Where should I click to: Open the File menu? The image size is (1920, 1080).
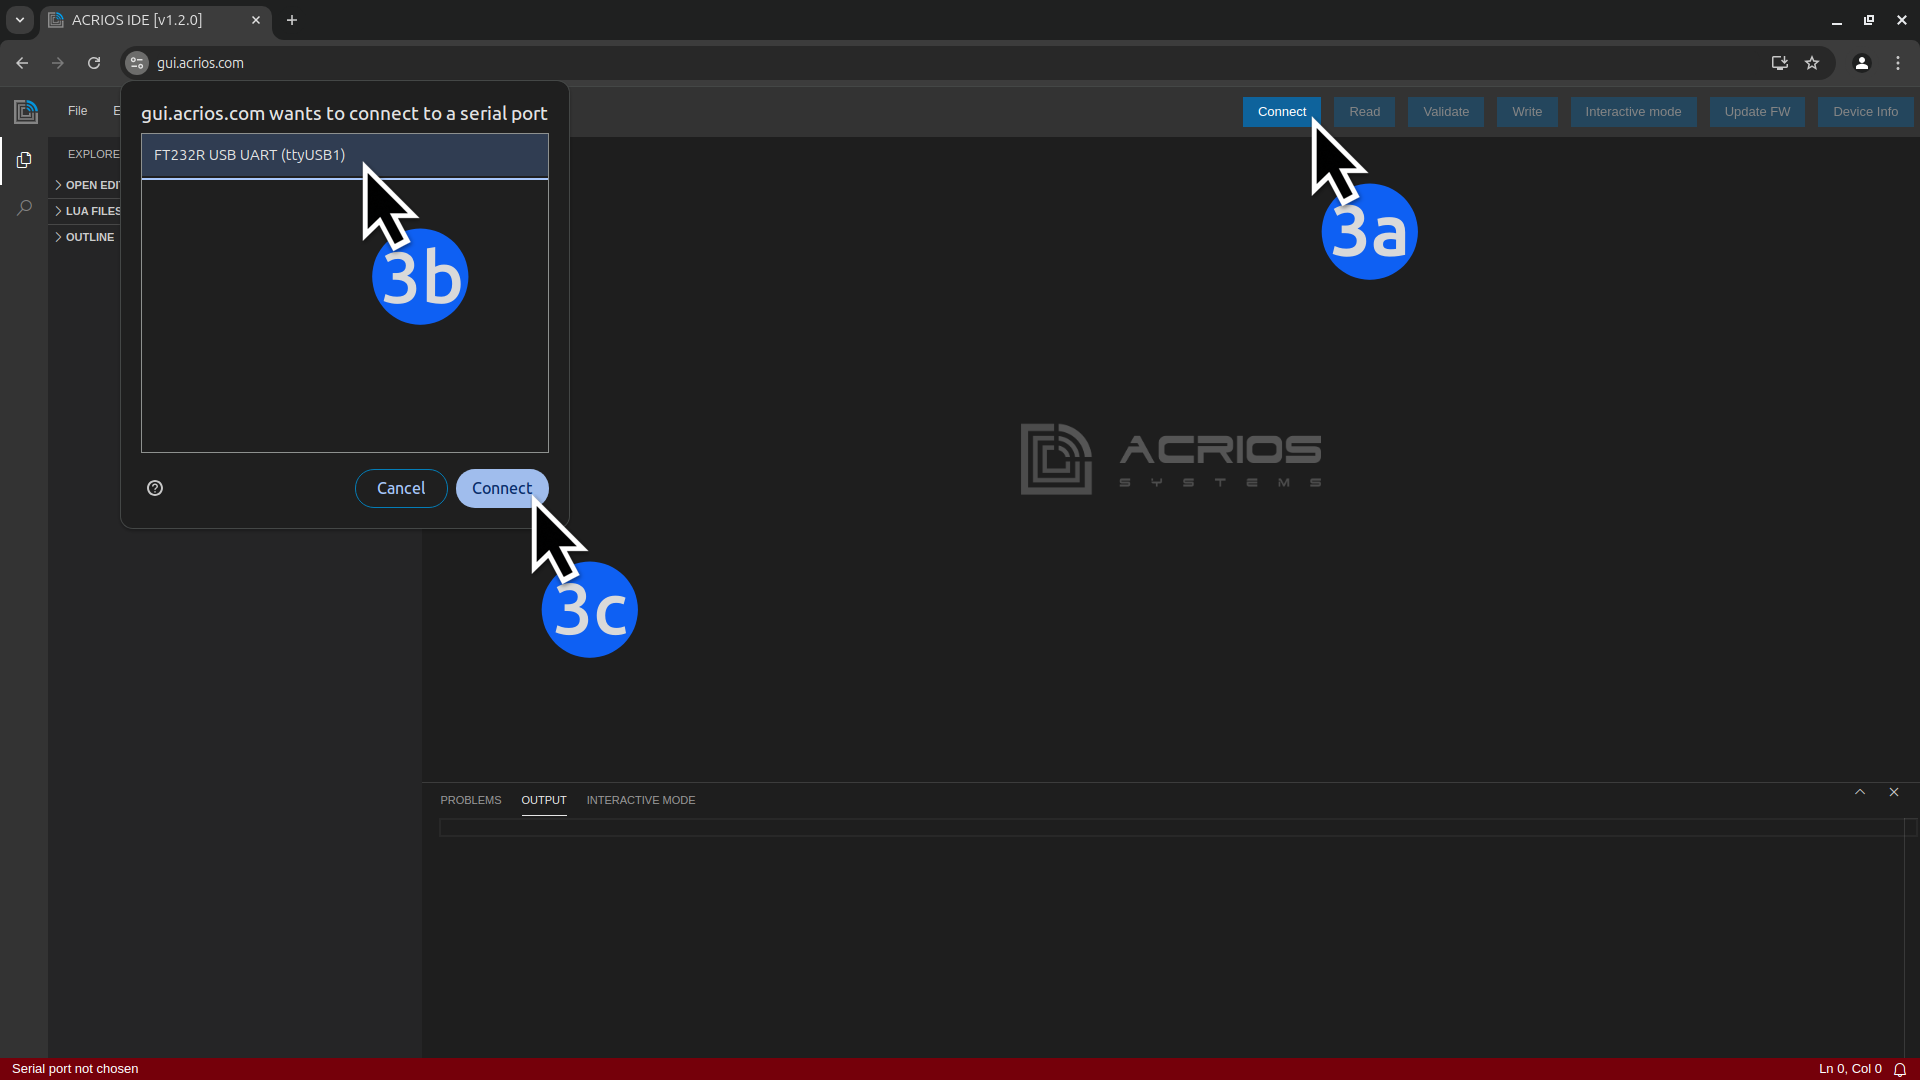[x=77, y=111]
